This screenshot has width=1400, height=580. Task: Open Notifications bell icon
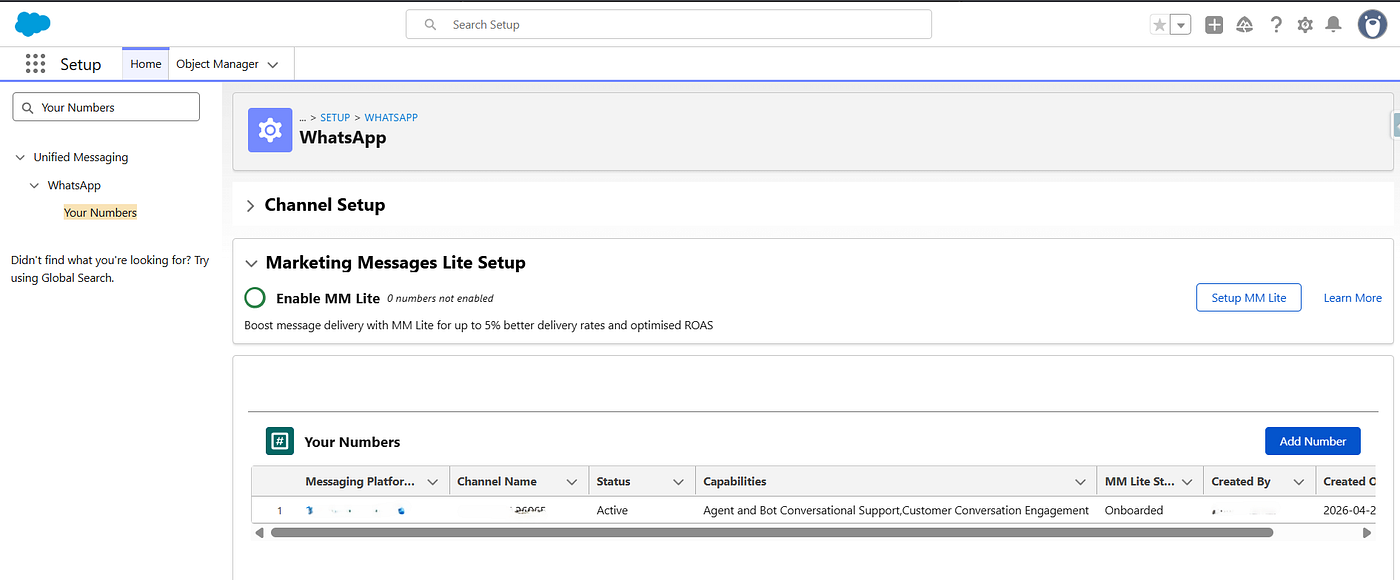pyautogui.click(x=1334, y=25)
